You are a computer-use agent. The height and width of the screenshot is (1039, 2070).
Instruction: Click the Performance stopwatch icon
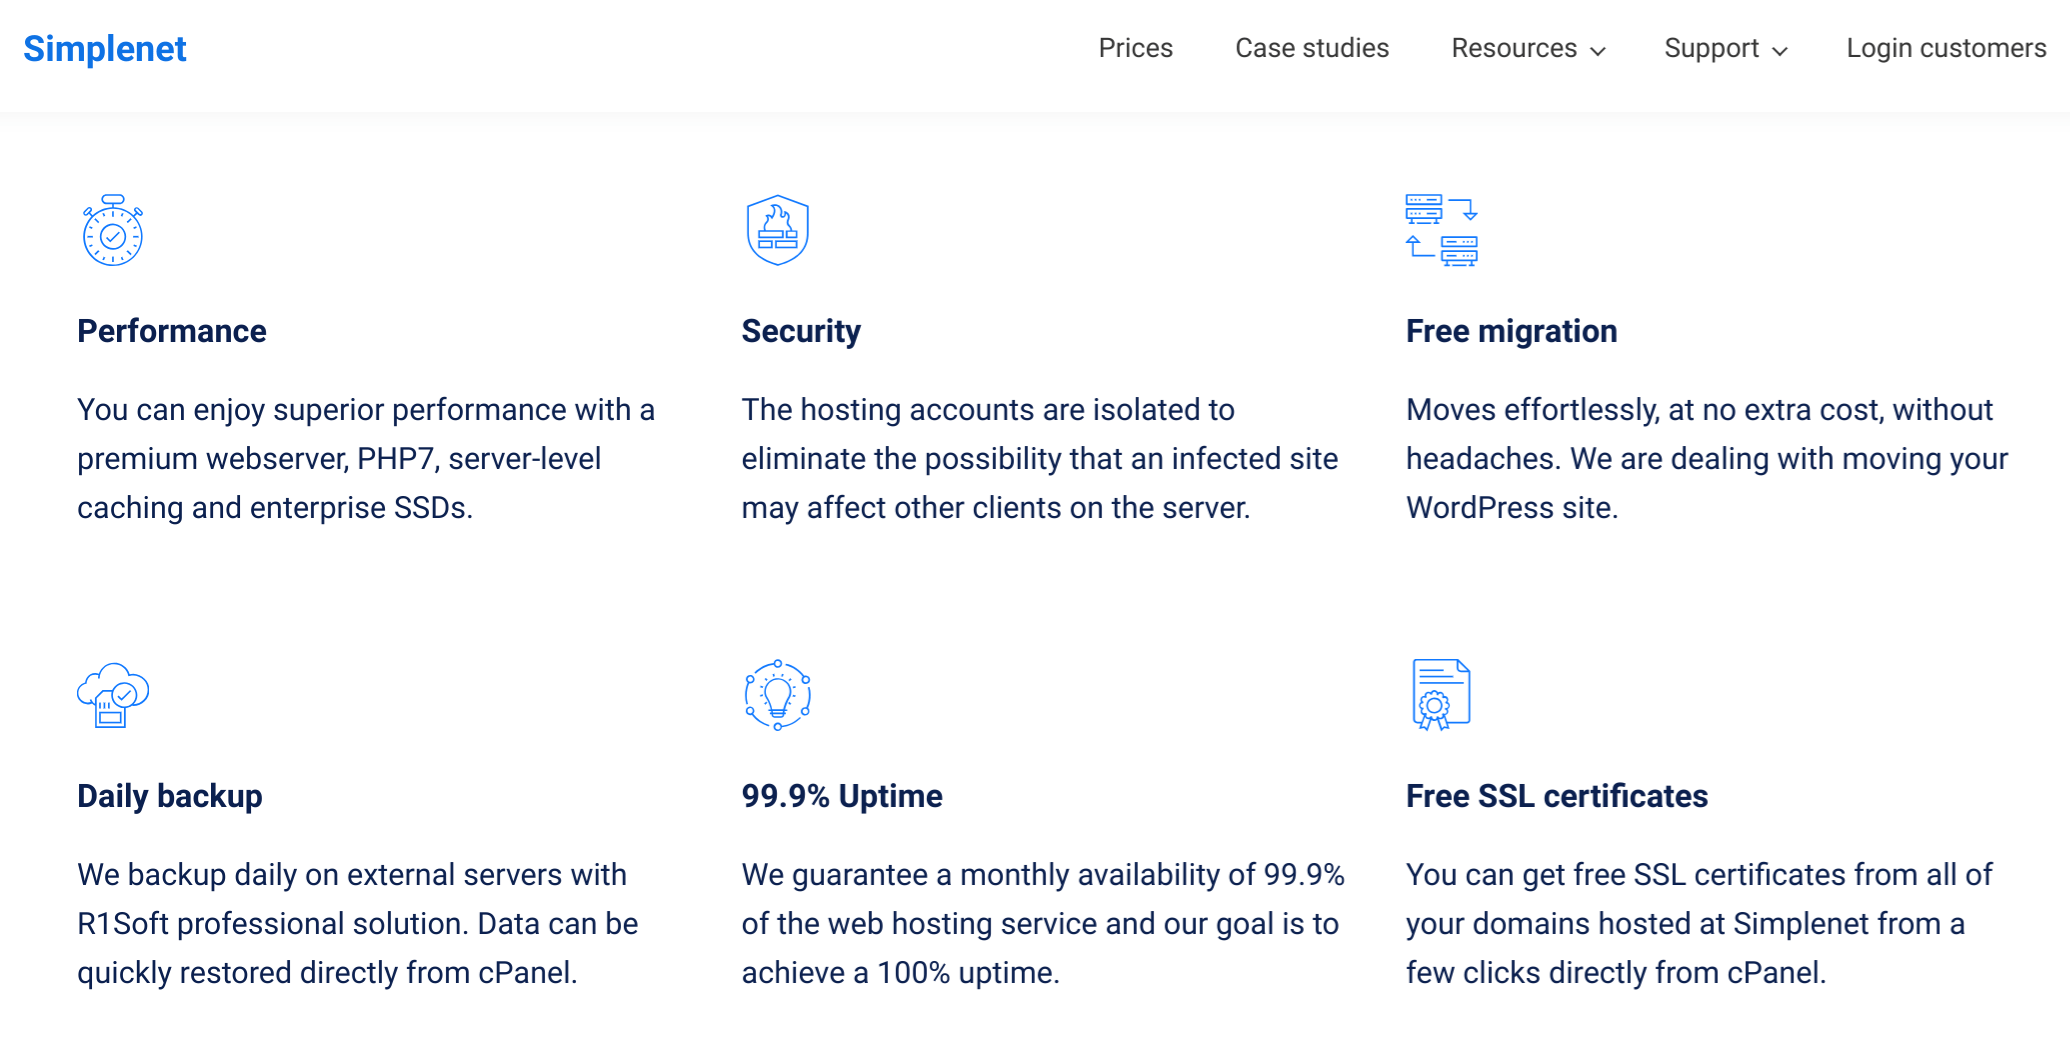click(x=113, y=230)
